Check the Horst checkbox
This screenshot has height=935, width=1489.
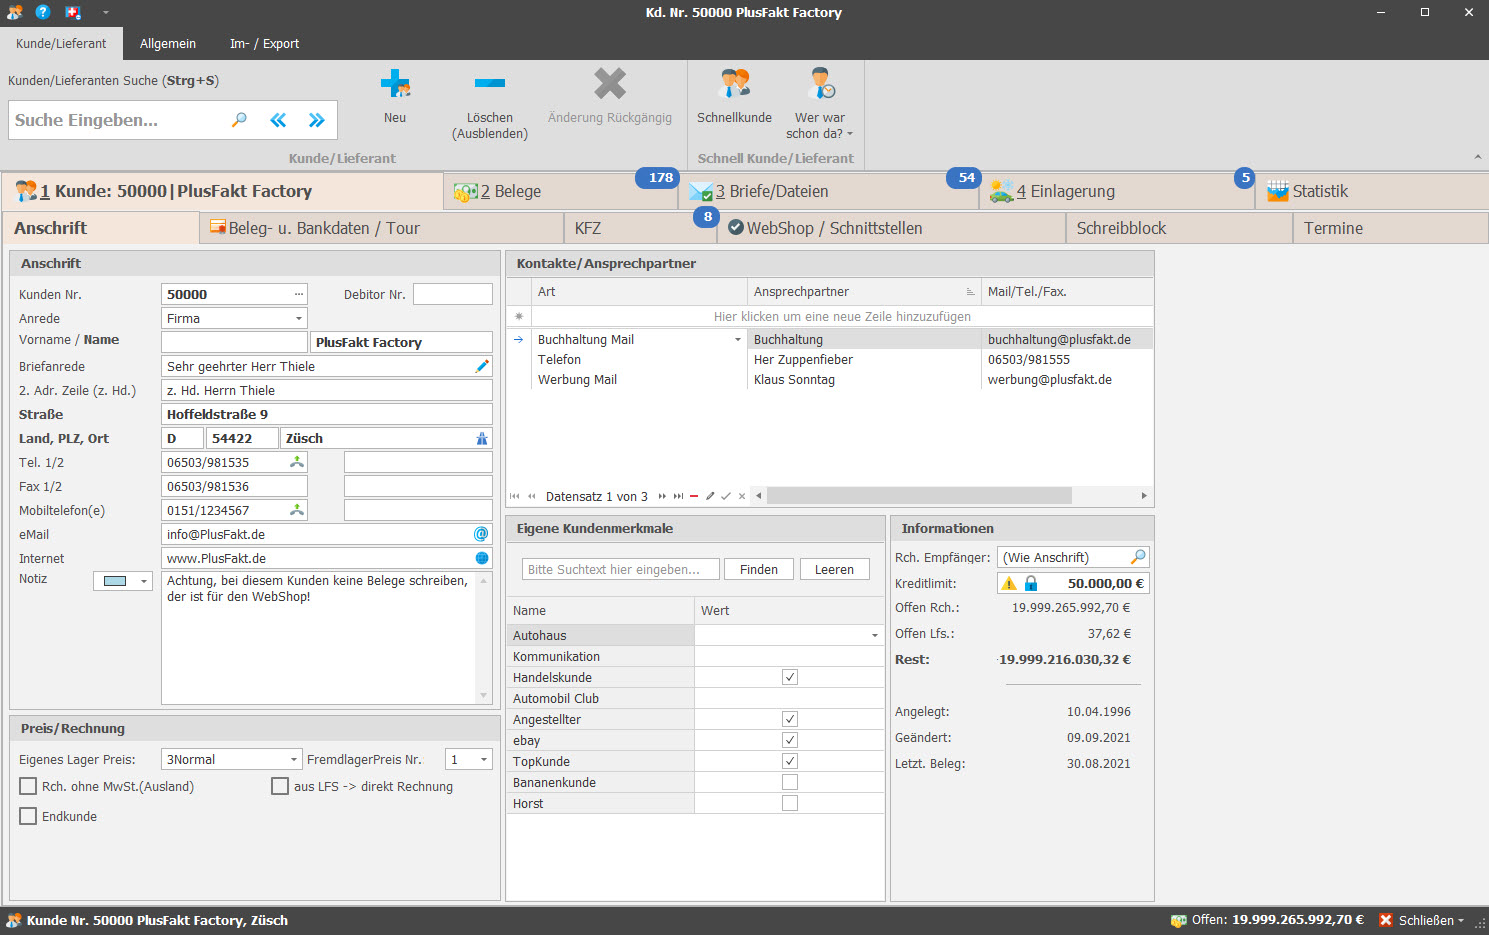[x=790, y=803]
